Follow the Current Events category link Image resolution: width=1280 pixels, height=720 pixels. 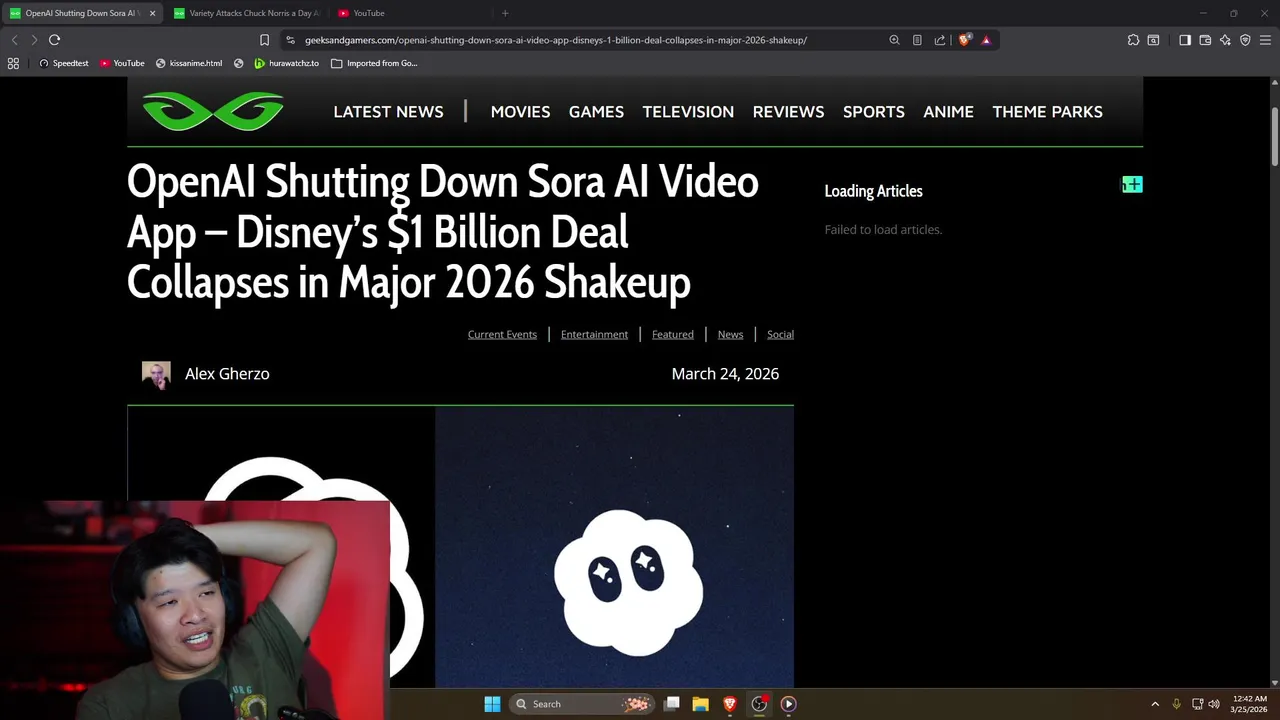(x=502, y=334)
